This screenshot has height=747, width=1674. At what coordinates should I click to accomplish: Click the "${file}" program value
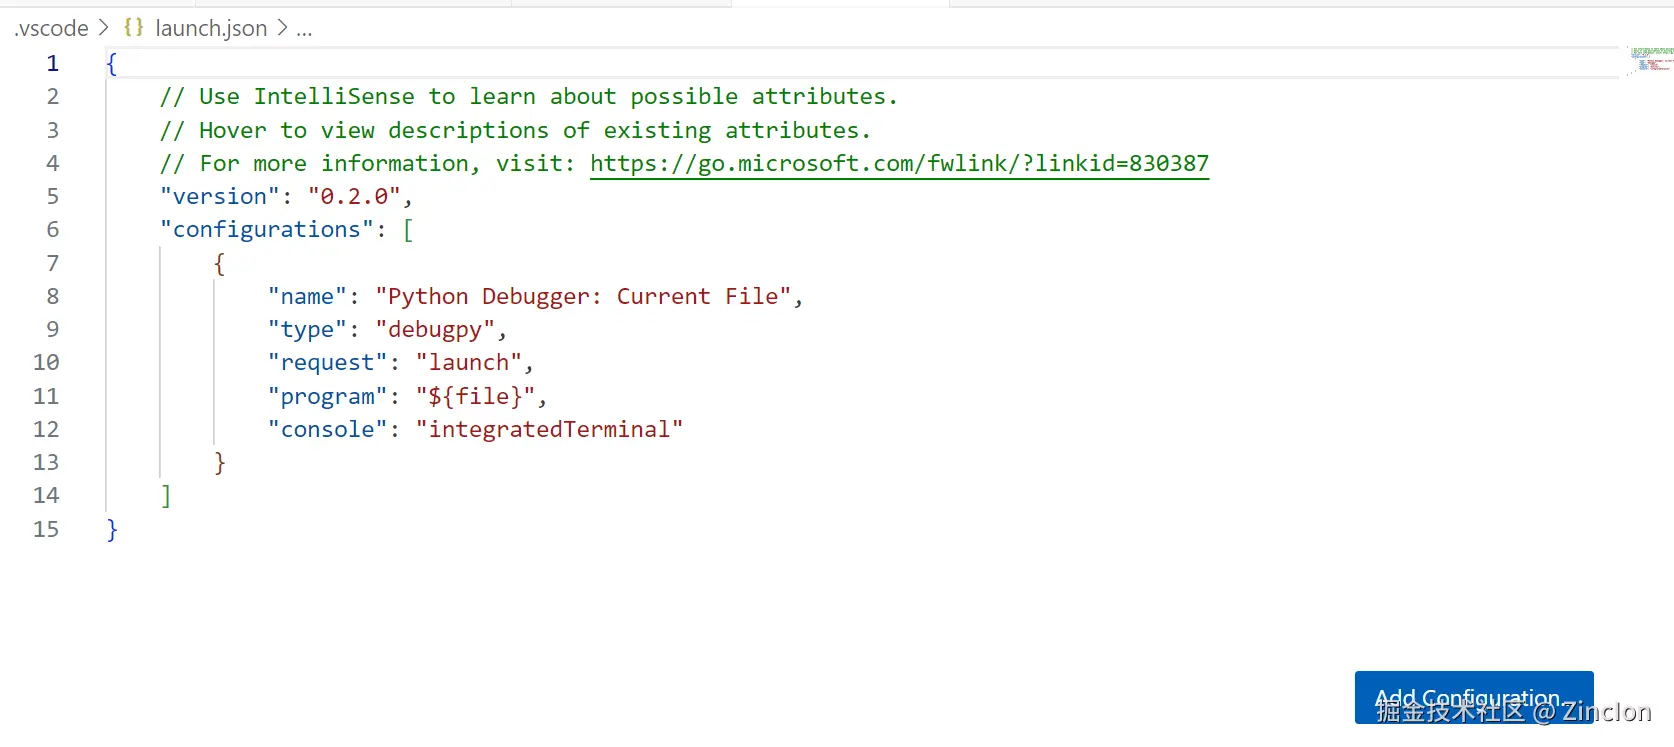(476, 396)
